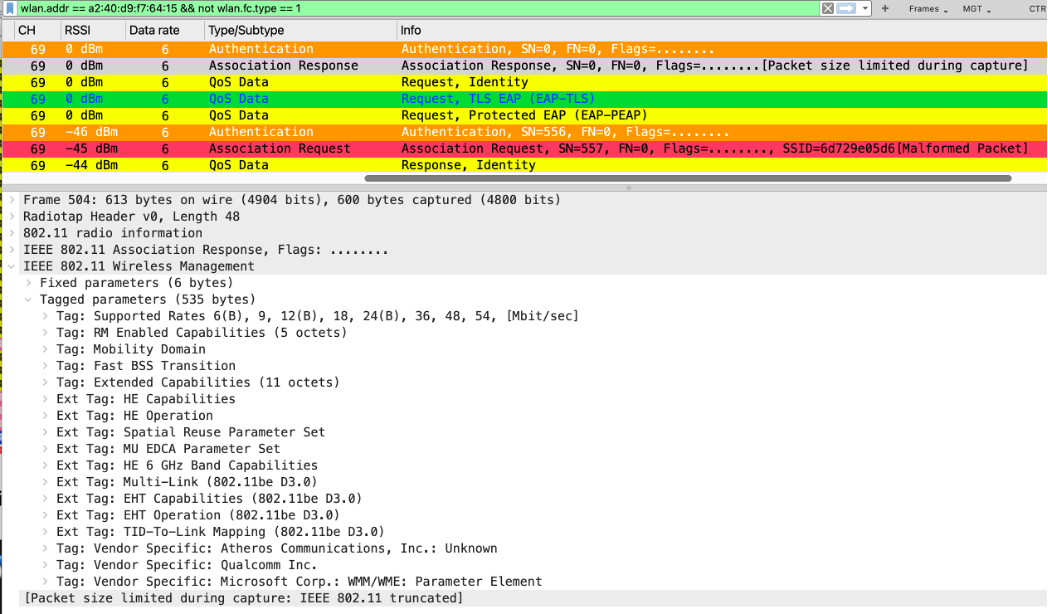The image size is (1048, 614).
Task: Click the CTR filter button
Action: point(1036,9)
